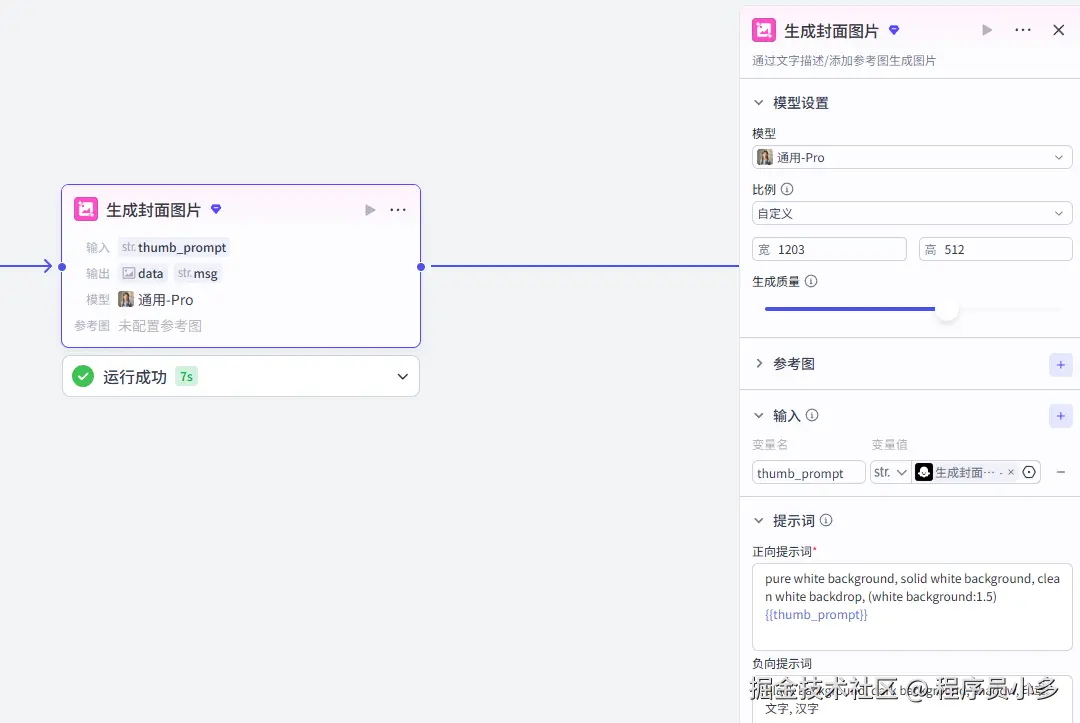
Task: Click the 通用-Pro model icon in the node
Action: (125, 299)
